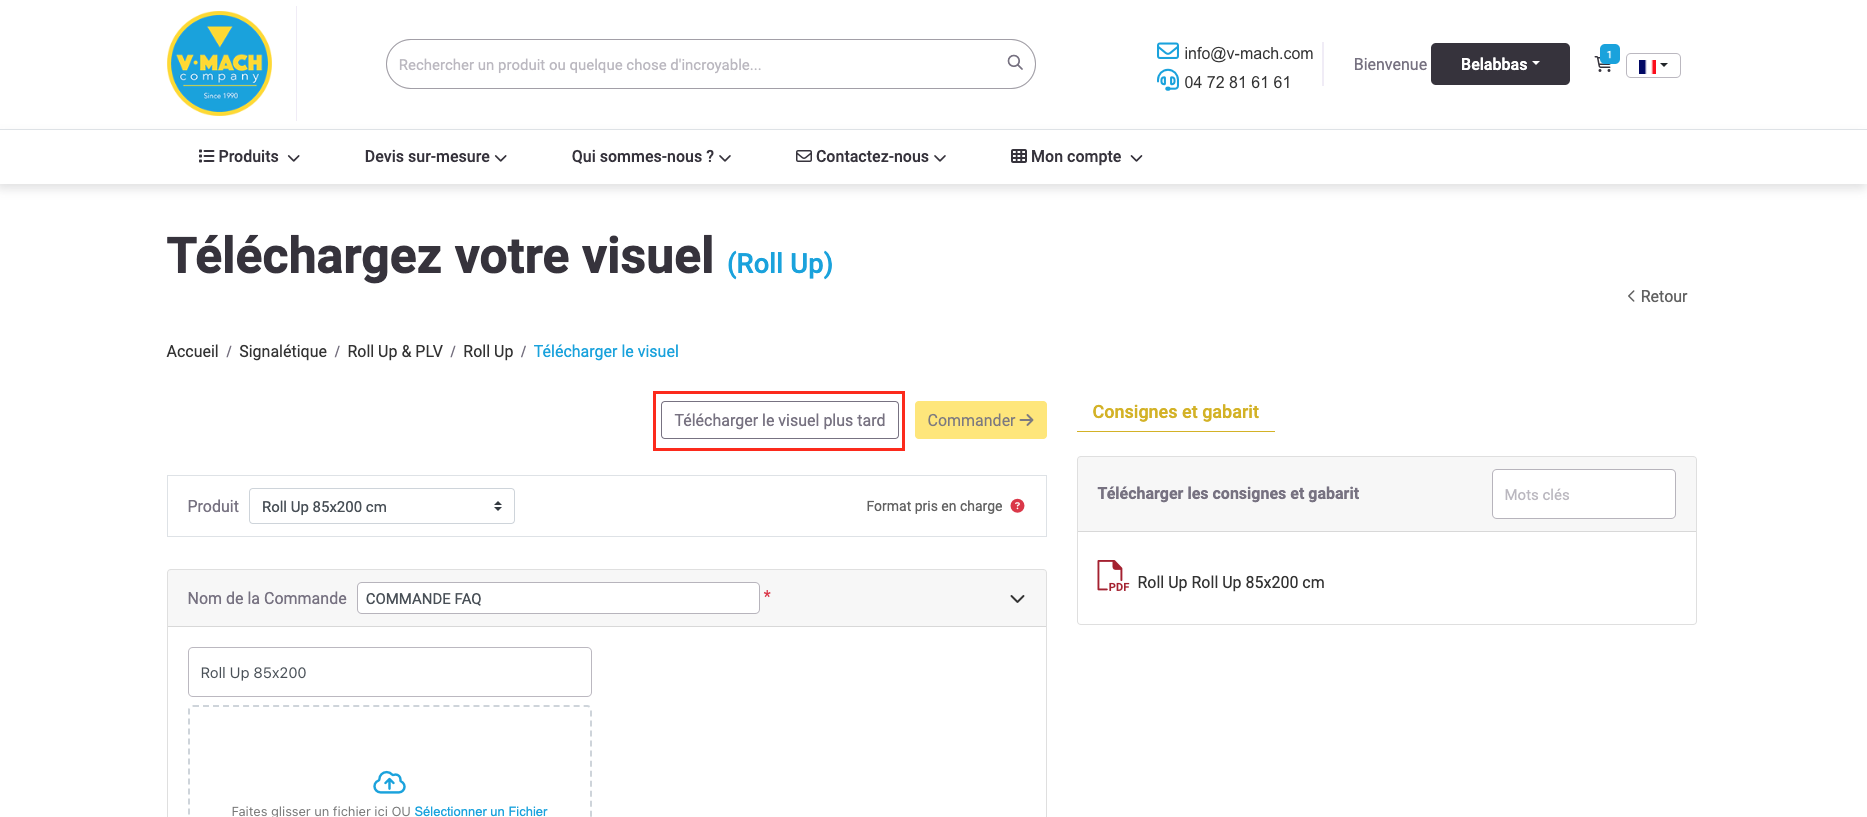1867x817 pixels.
Task: Focus the Mots clés keyword field
Action: [x=1583, y=494]
